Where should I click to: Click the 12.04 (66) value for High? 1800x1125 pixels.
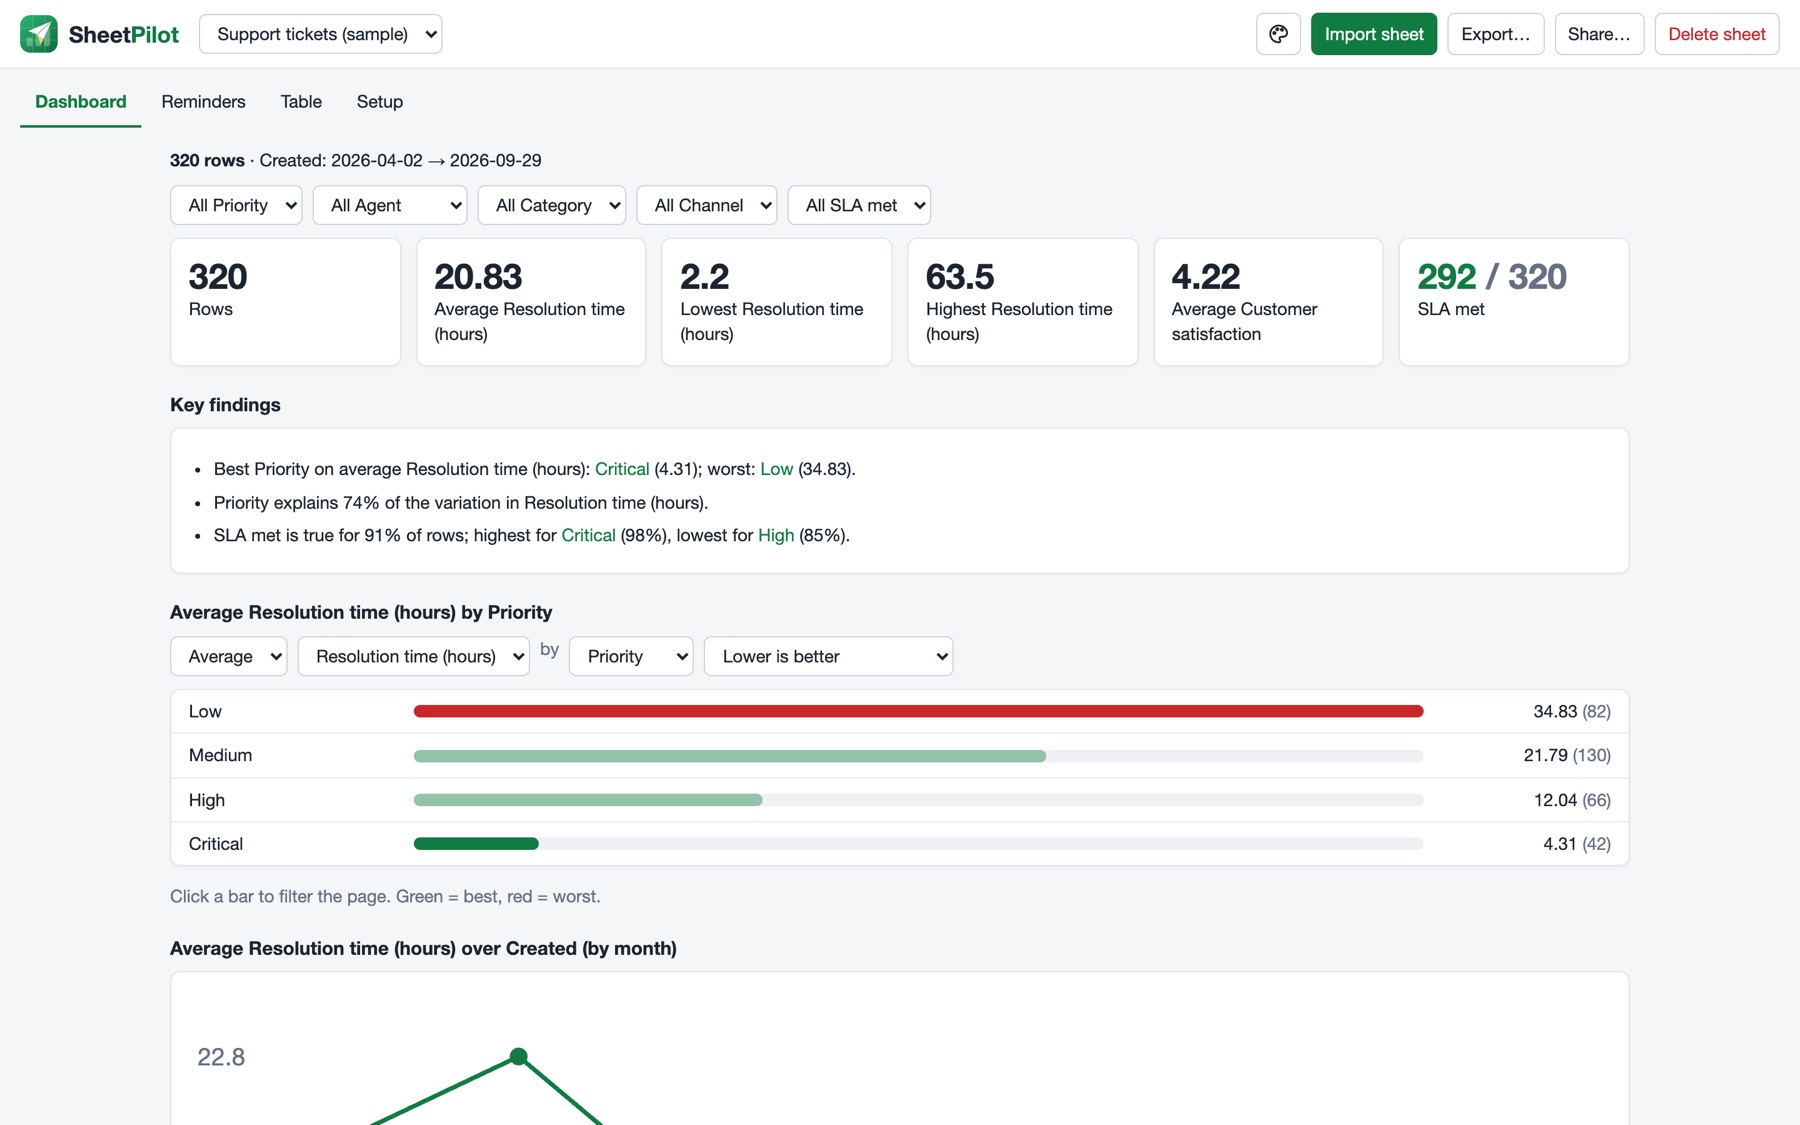click(1572, 800)
